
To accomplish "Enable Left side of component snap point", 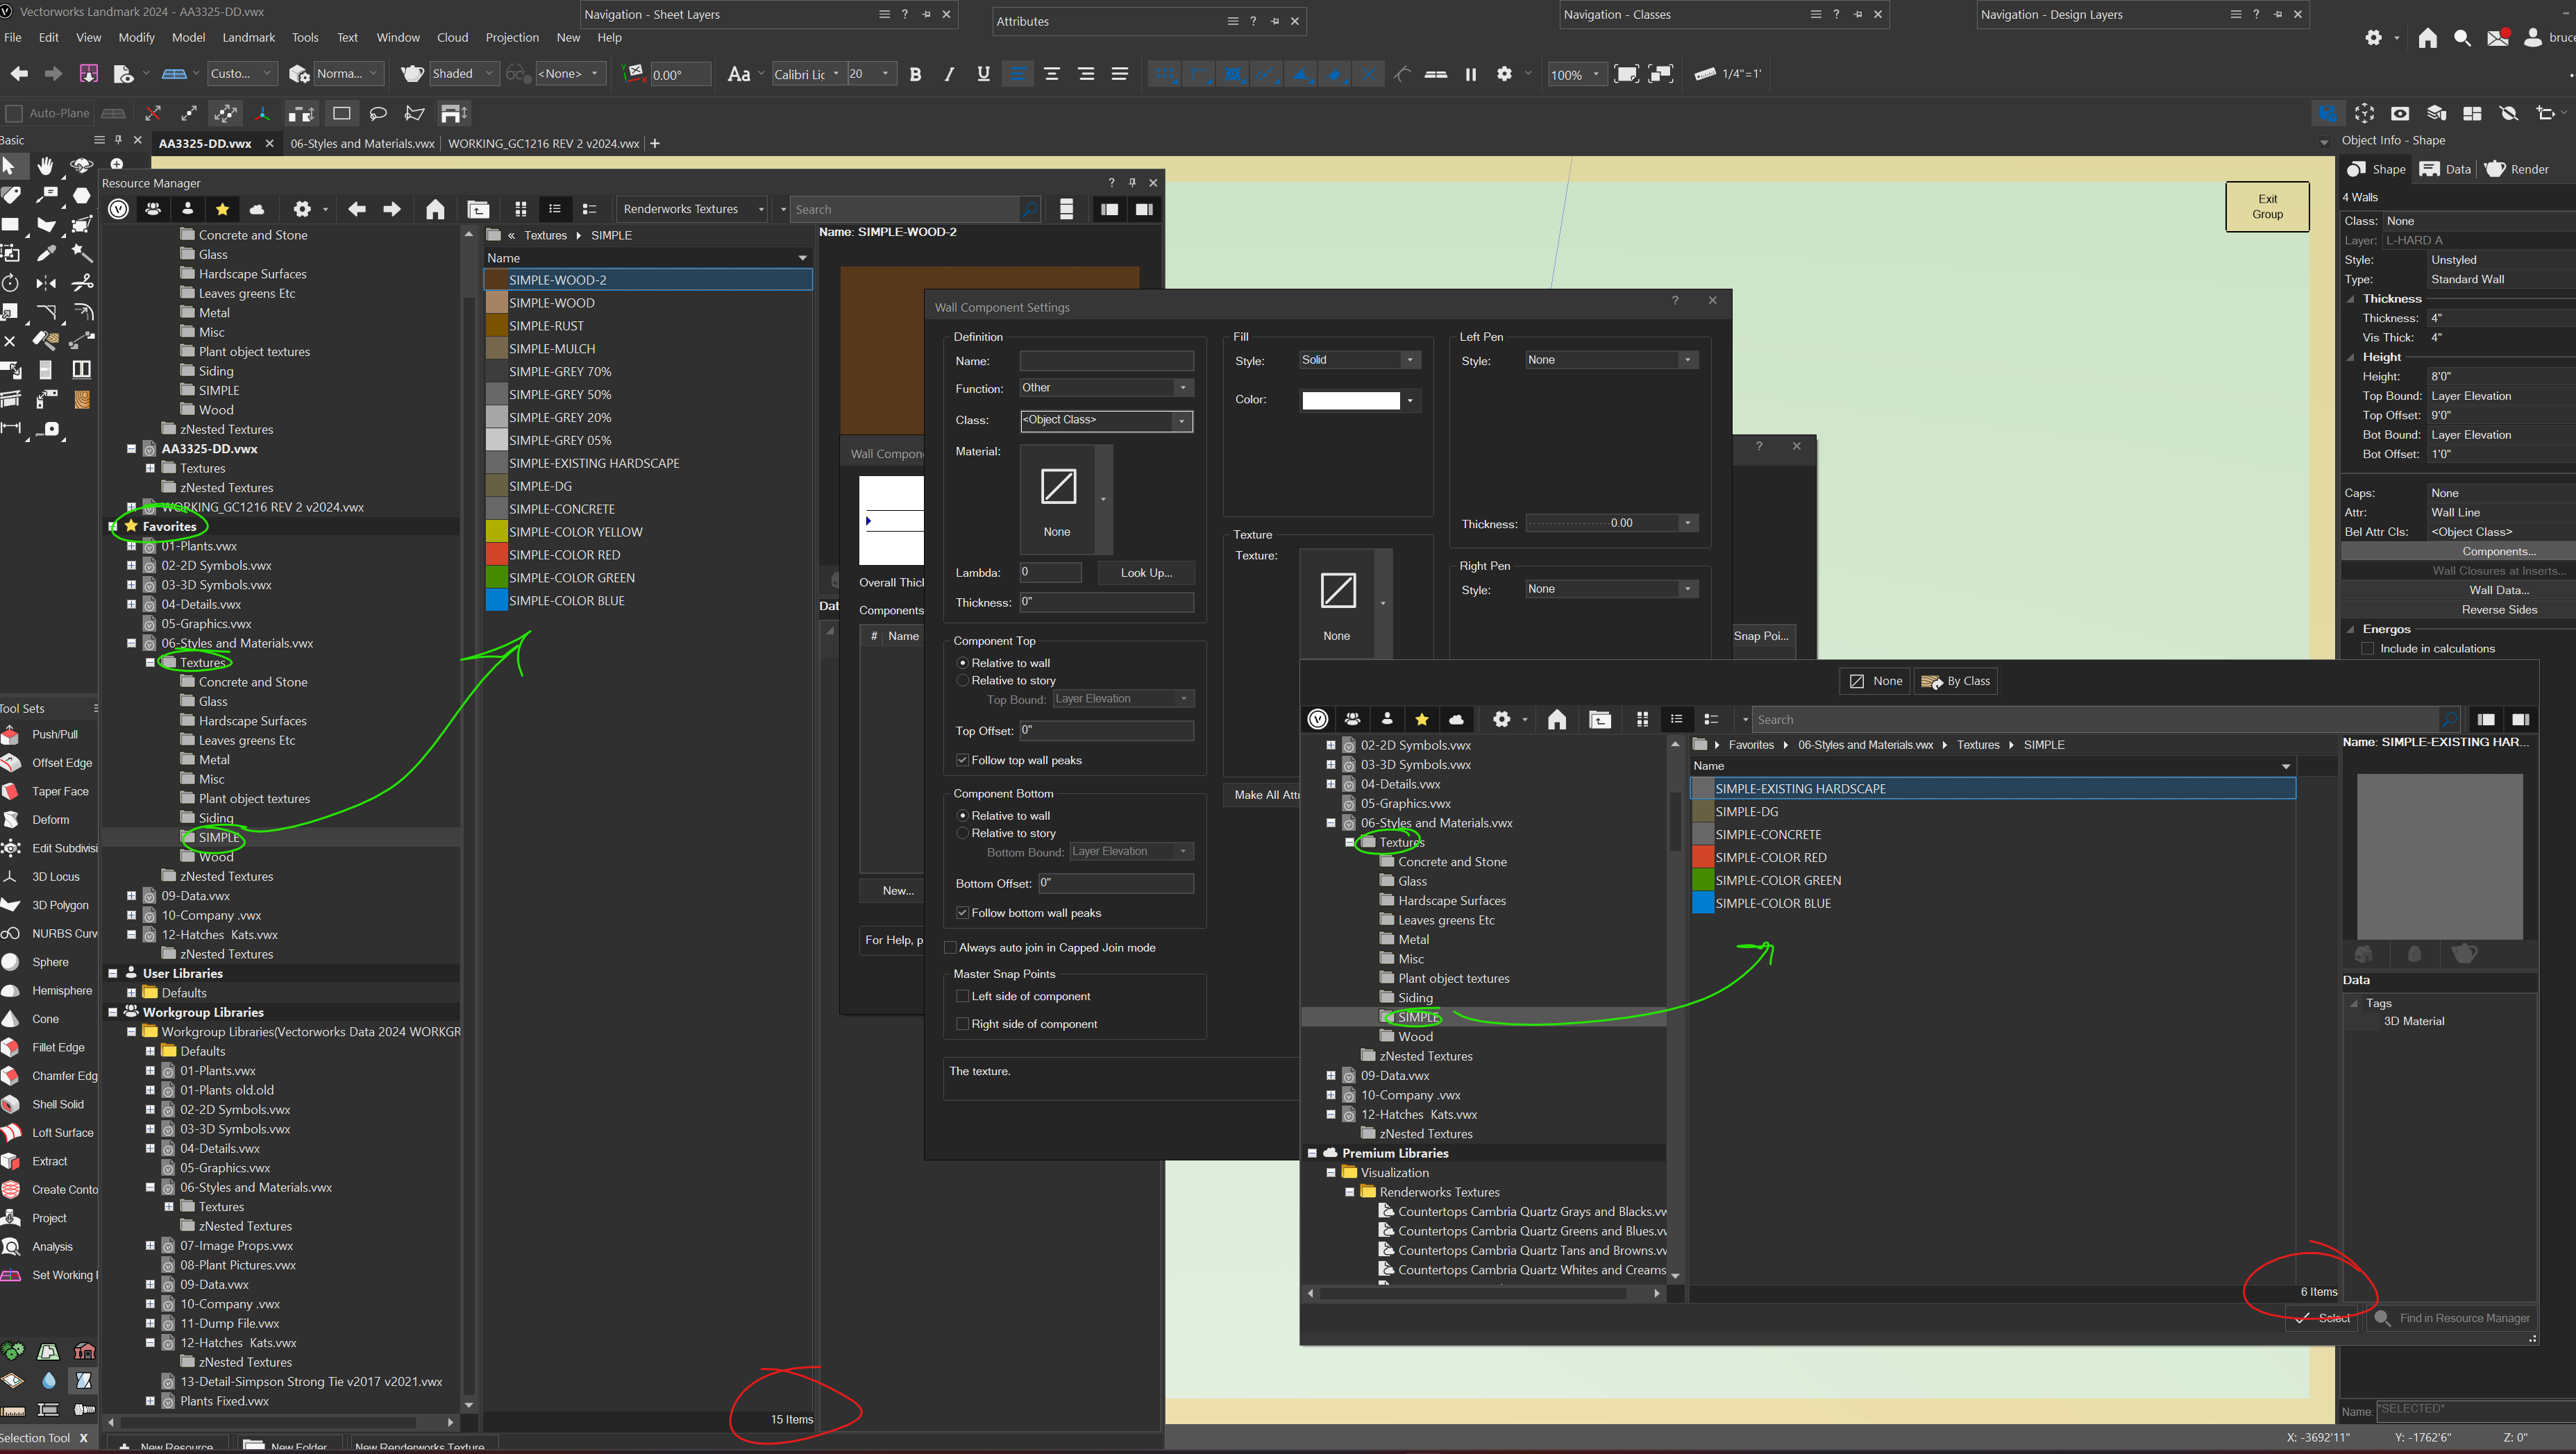I will coord(963,996).
